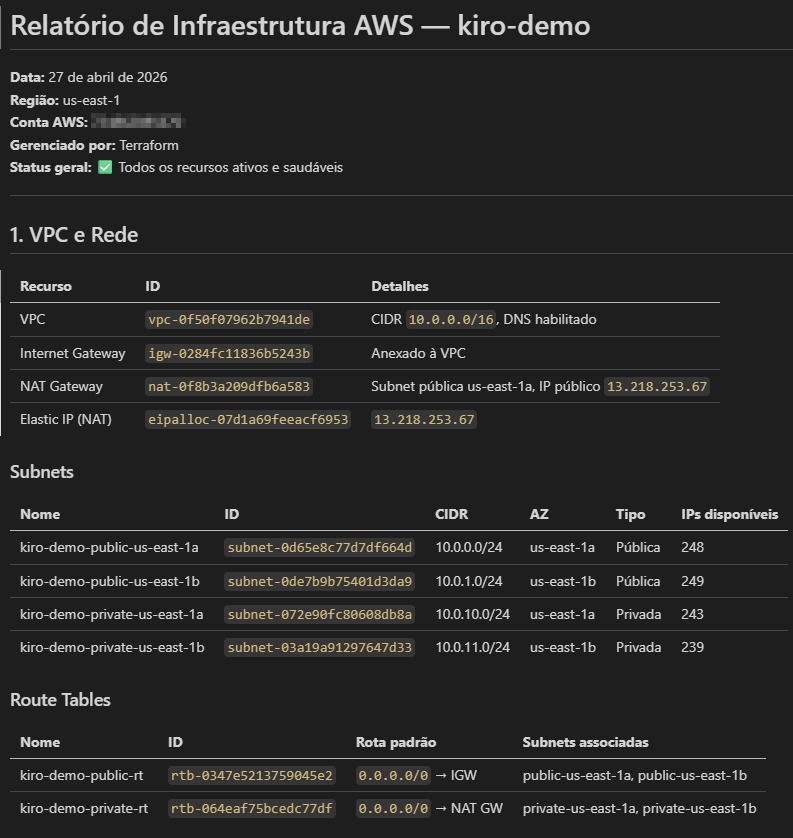Screen dimensions: 793x838
Task: Select the Elastic IP allocation ID eipalloc-07d1a69feeacf6953
Action: [x=248, y=420]
